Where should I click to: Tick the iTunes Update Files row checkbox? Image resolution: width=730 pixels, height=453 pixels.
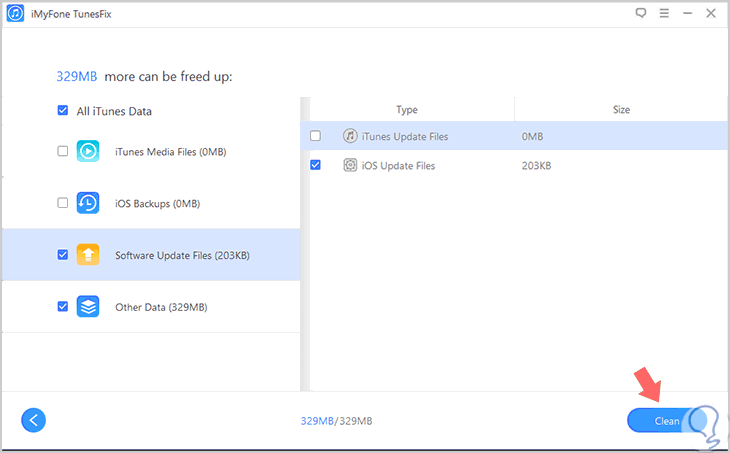coord(316,135)
